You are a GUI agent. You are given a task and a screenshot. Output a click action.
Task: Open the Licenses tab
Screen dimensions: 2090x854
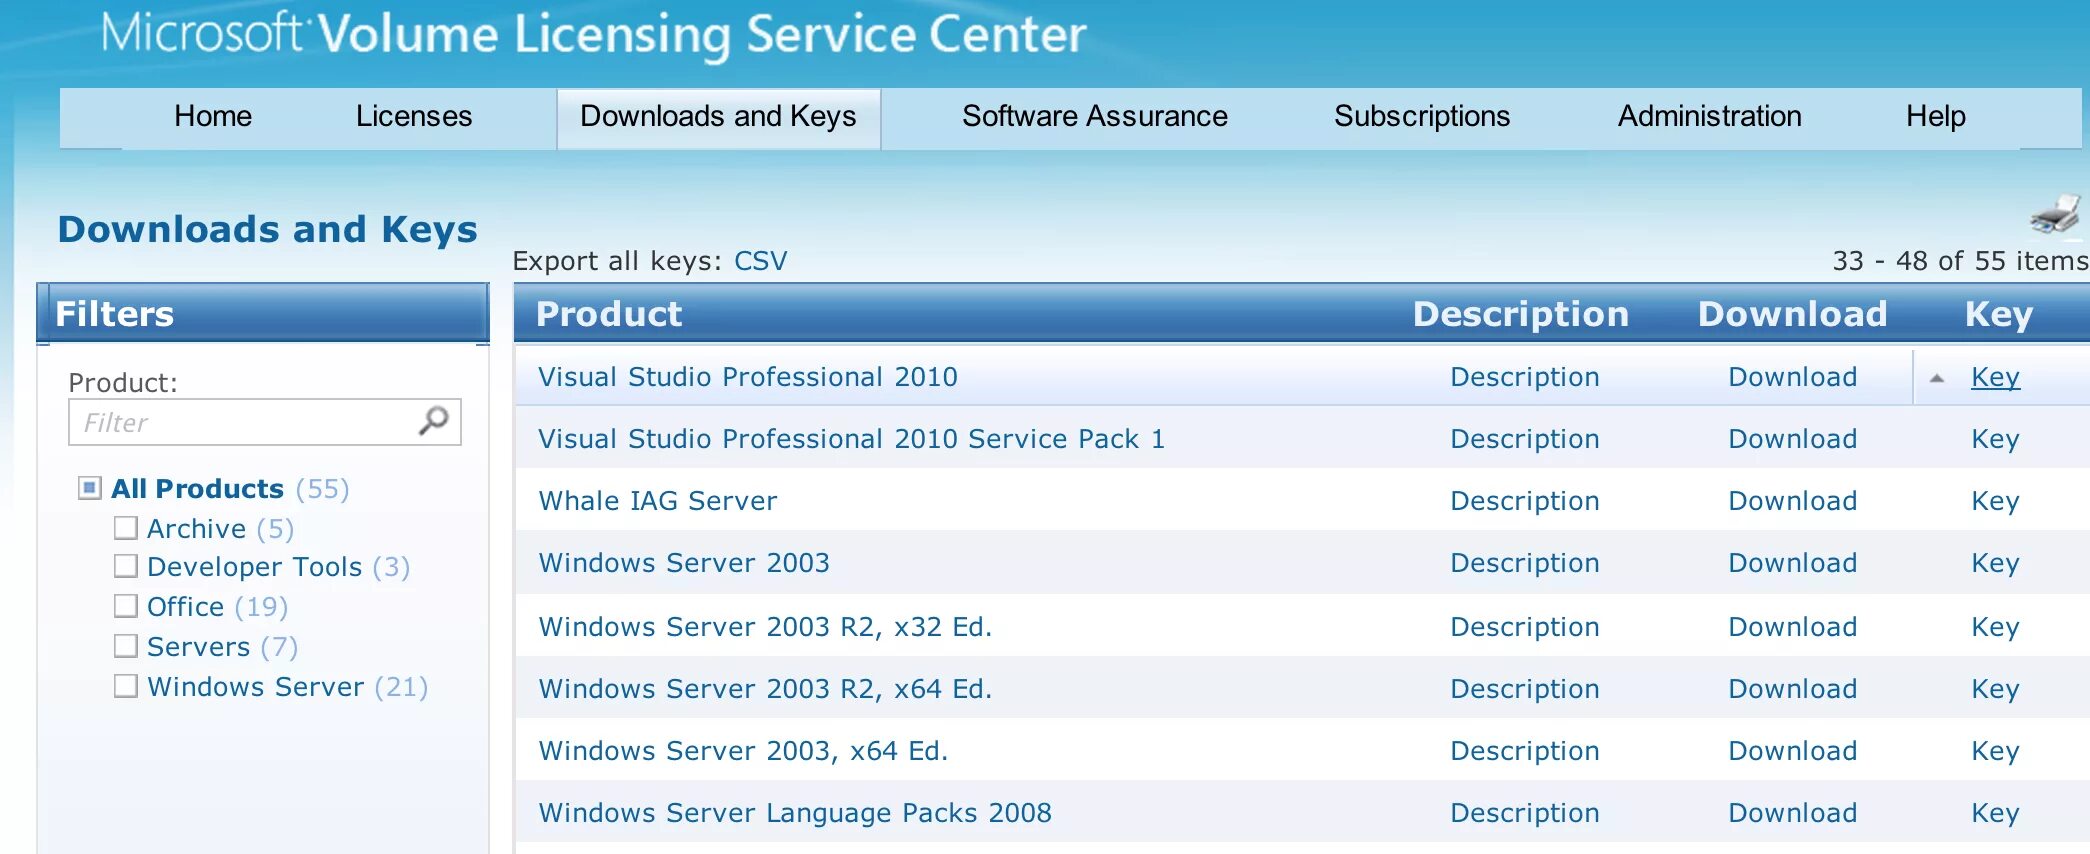[414, 116]
